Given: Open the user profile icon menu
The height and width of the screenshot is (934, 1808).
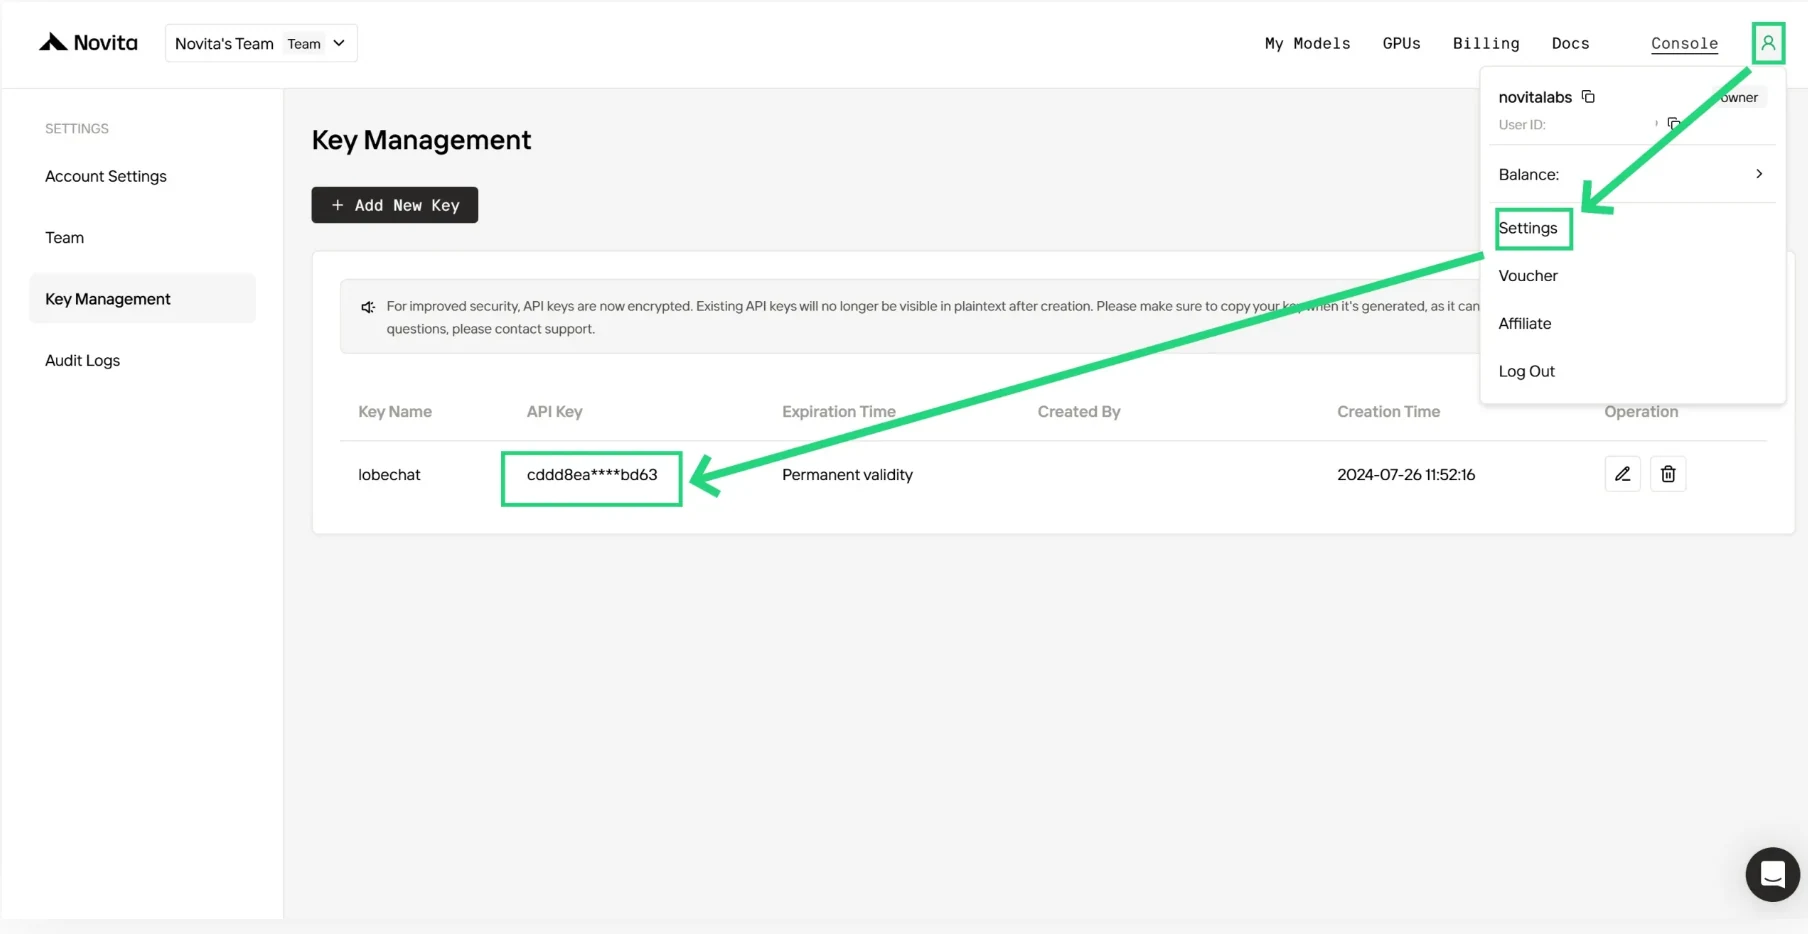Looking at the screenshot, I should click(x=1768, y=43).
